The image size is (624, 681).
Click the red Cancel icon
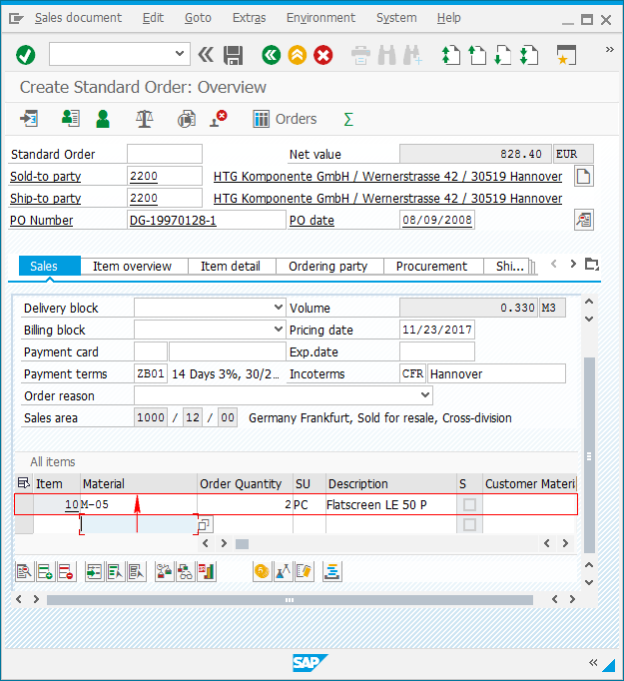coord(323,55)
